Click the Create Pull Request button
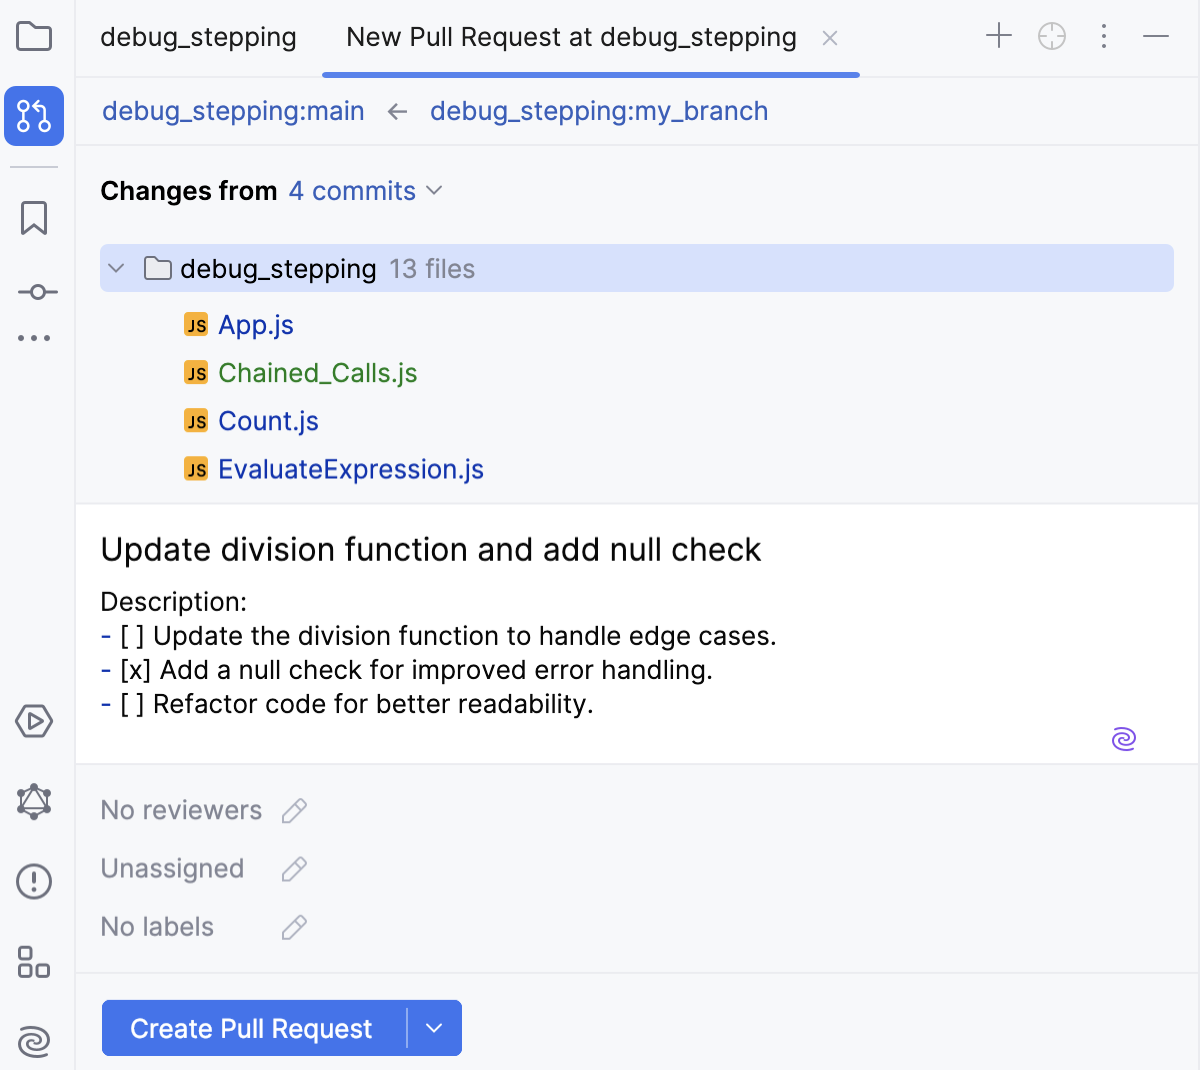This screenshot has height=1070, width=1200. pyautogui.click(x=251, y=1028)
